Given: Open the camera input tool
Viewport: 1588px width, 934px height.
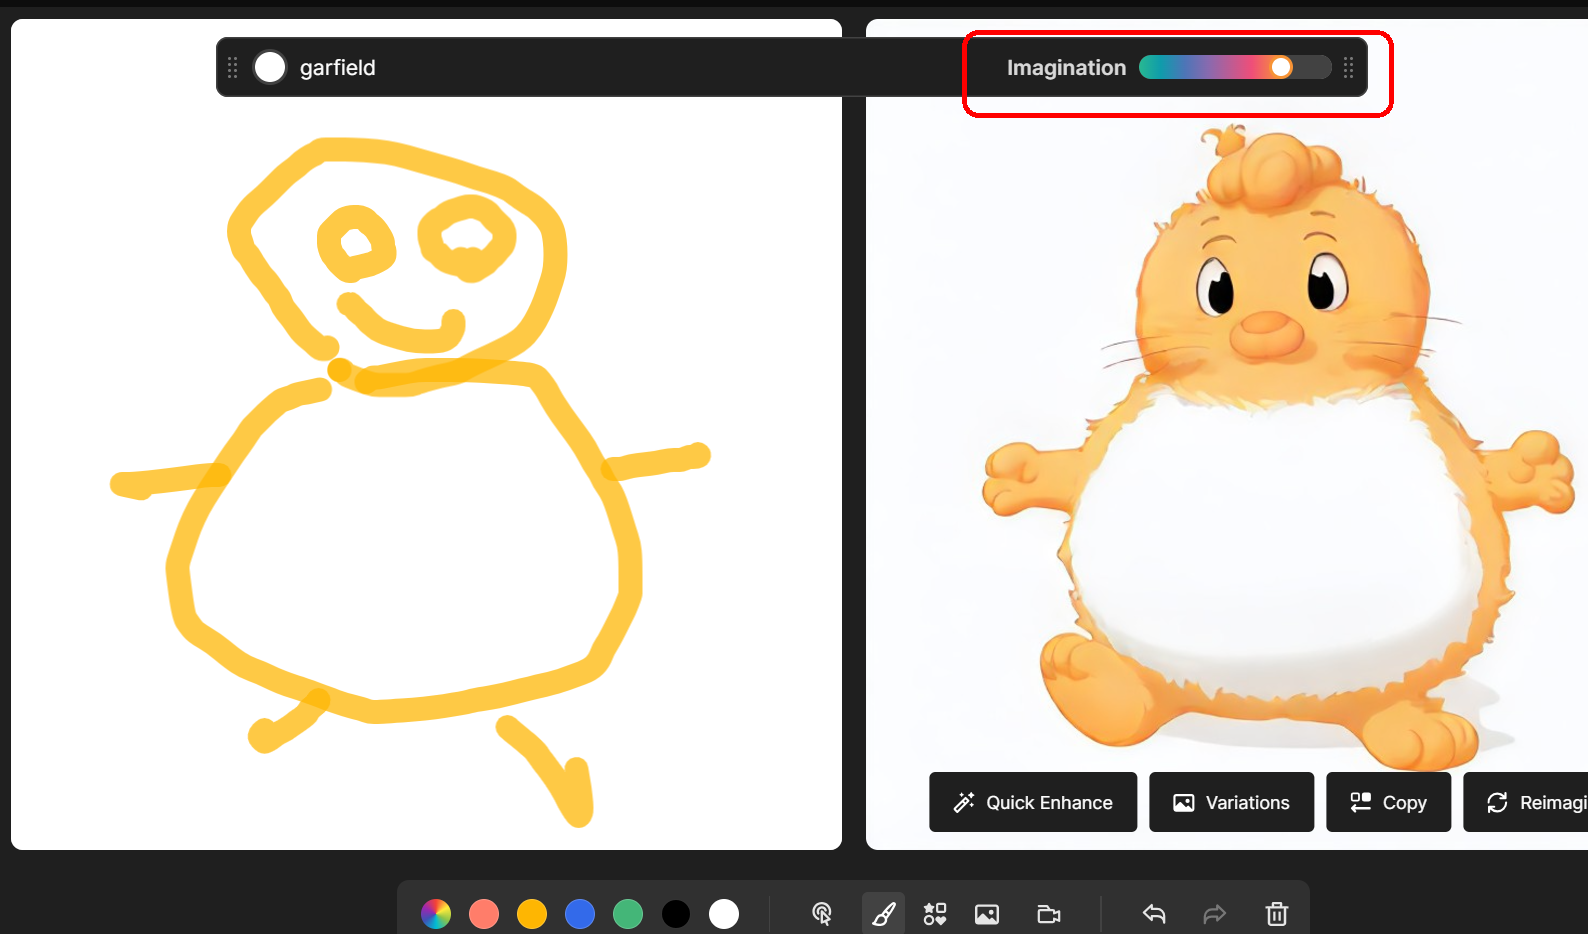Looking at the screenshot, I should 1048,914.
